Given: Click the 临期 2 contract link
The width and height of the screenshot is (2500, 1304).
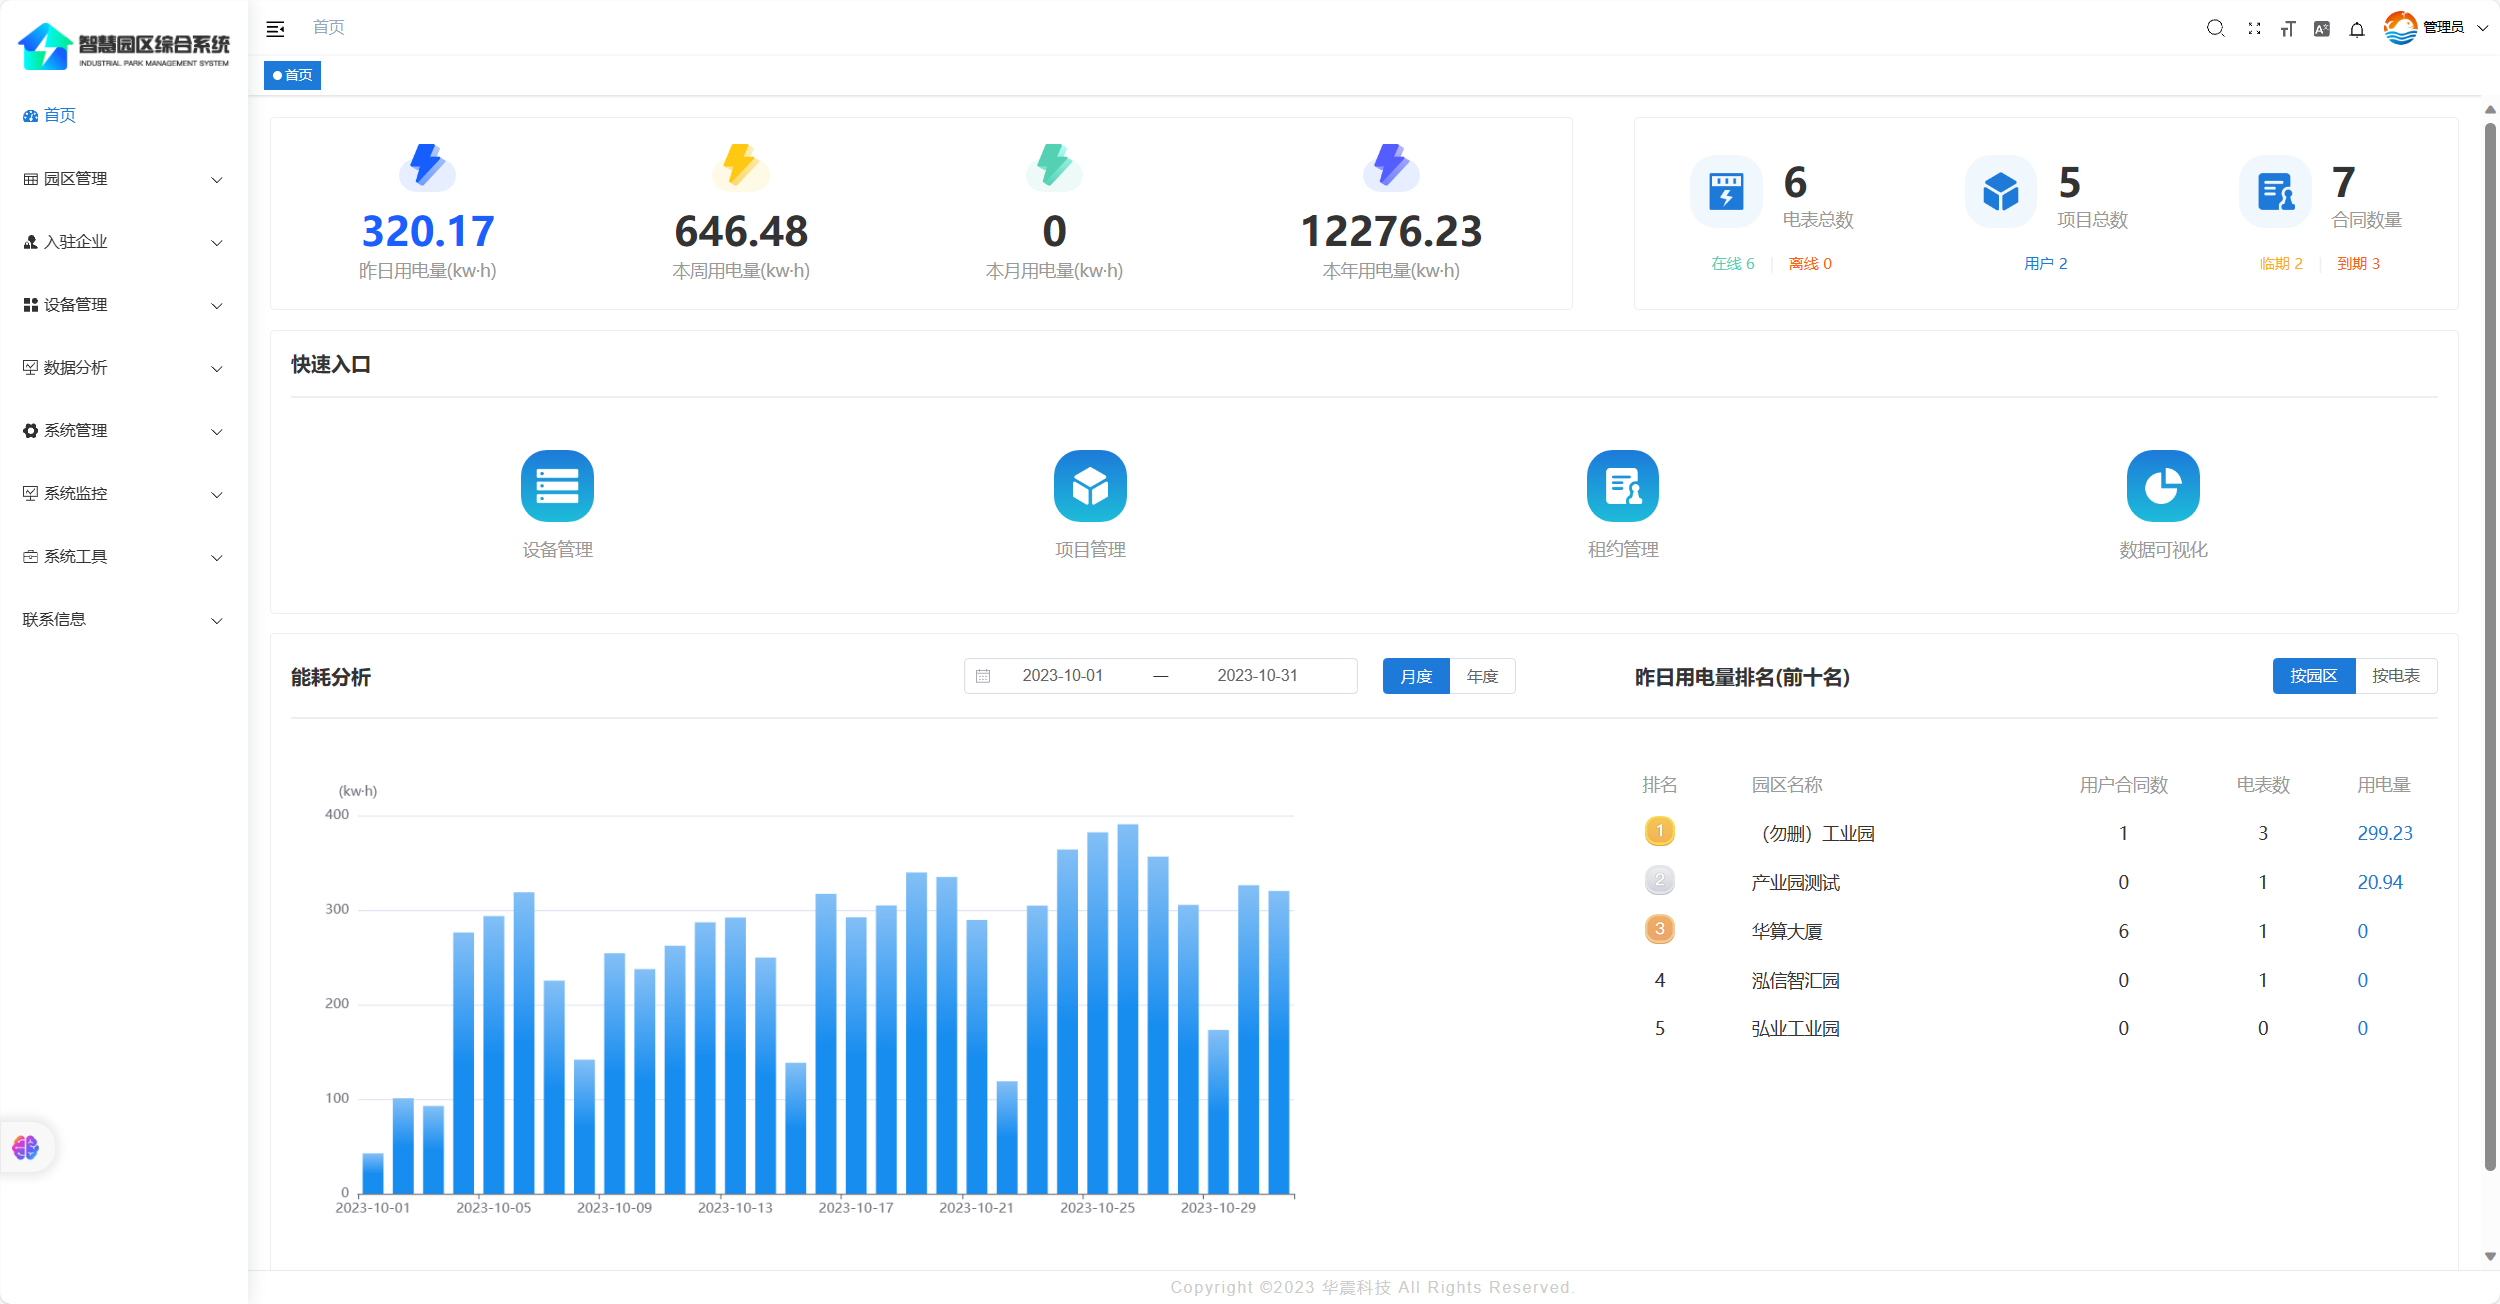Looking at the screenshot, I should pos(2281,264).
